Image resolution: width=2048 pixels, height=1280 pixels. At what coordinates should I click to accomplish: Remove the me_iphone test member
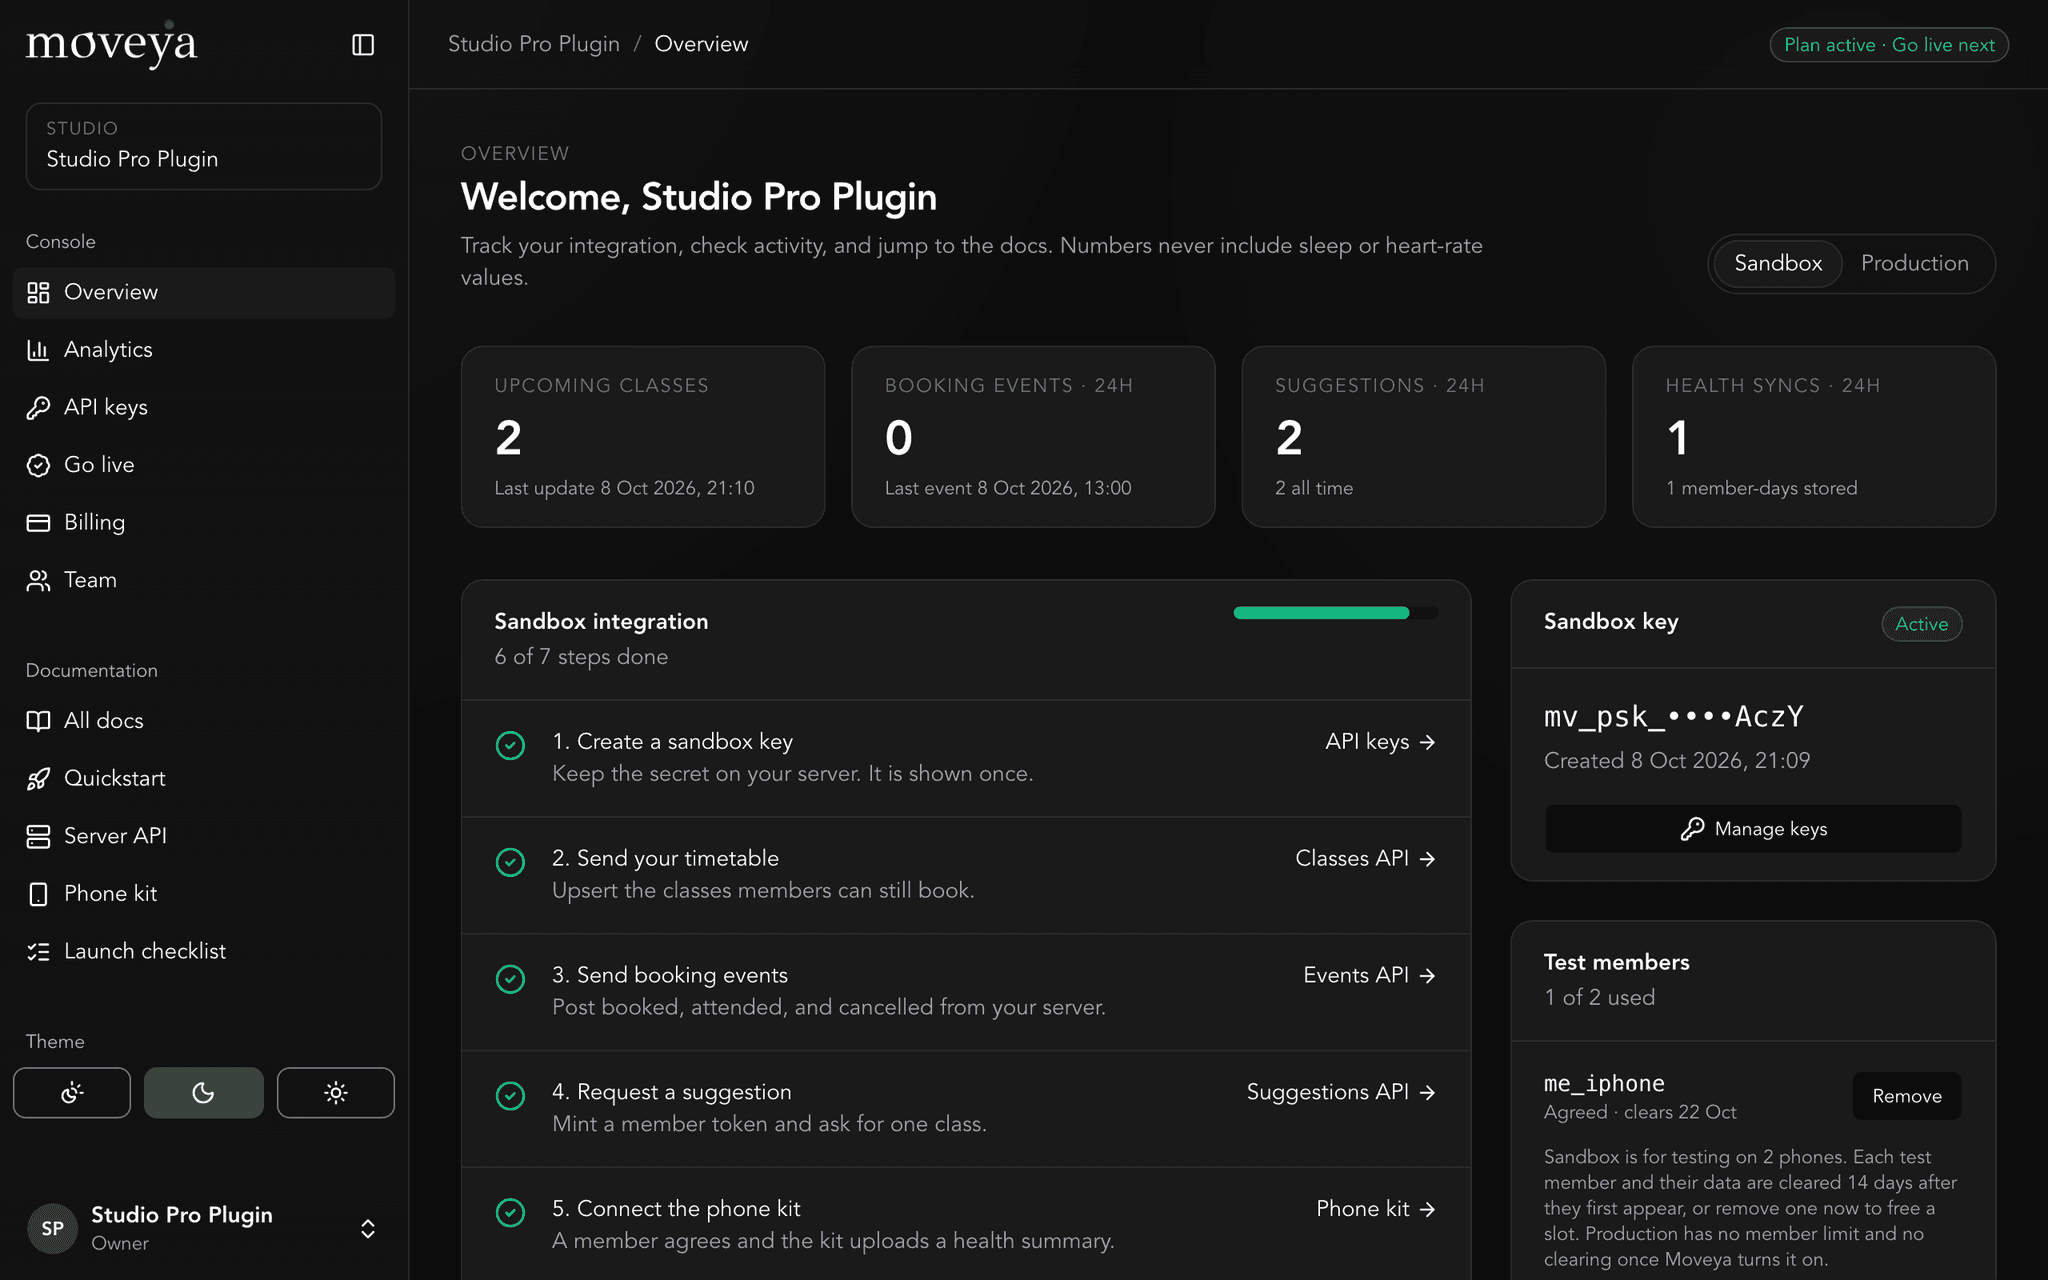[x=1907, y=1096]
